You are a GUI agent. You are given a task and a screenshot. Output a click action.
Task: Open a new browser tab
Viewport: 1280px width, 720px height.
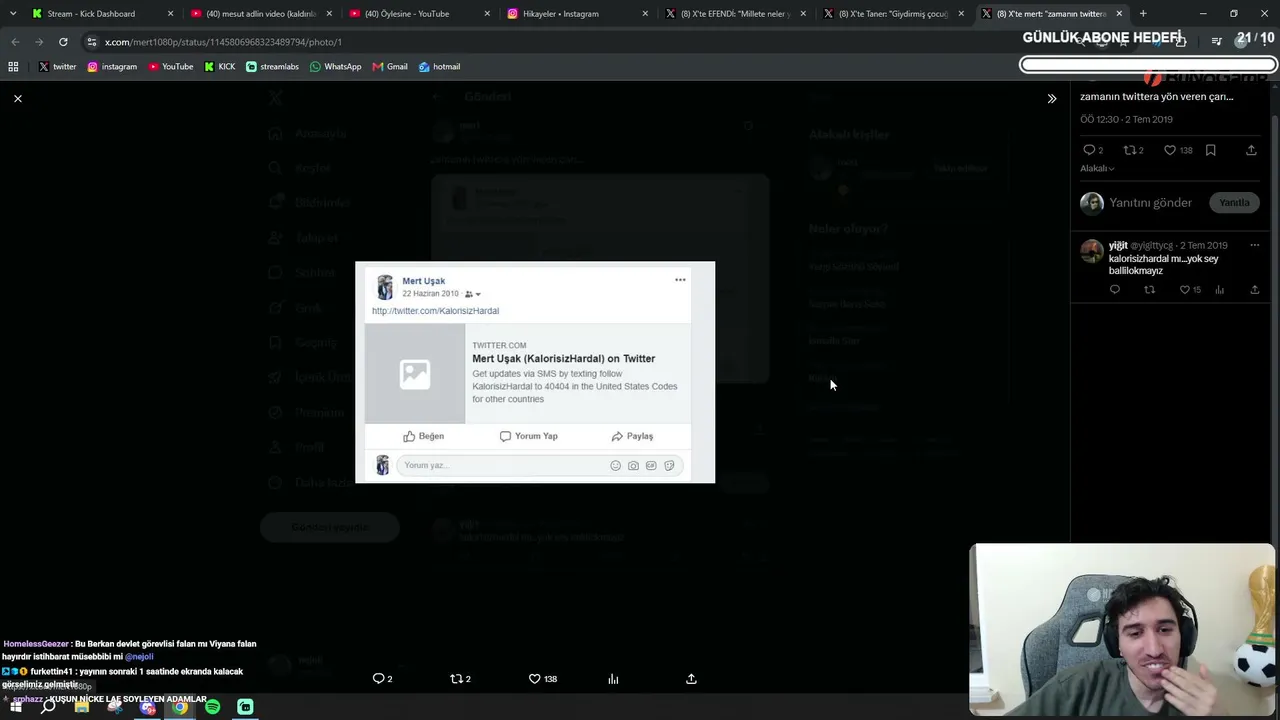point(1143,14)
